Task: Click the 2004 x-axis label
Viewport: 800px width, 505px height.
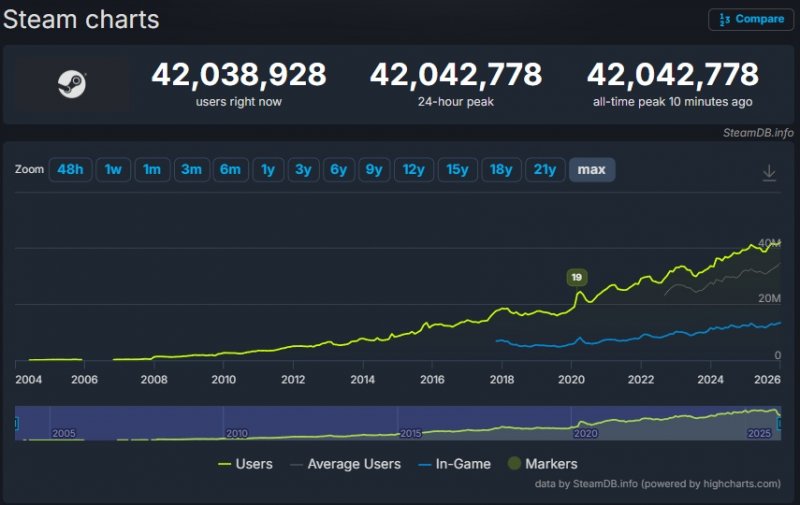Action: tap(29, 380)
